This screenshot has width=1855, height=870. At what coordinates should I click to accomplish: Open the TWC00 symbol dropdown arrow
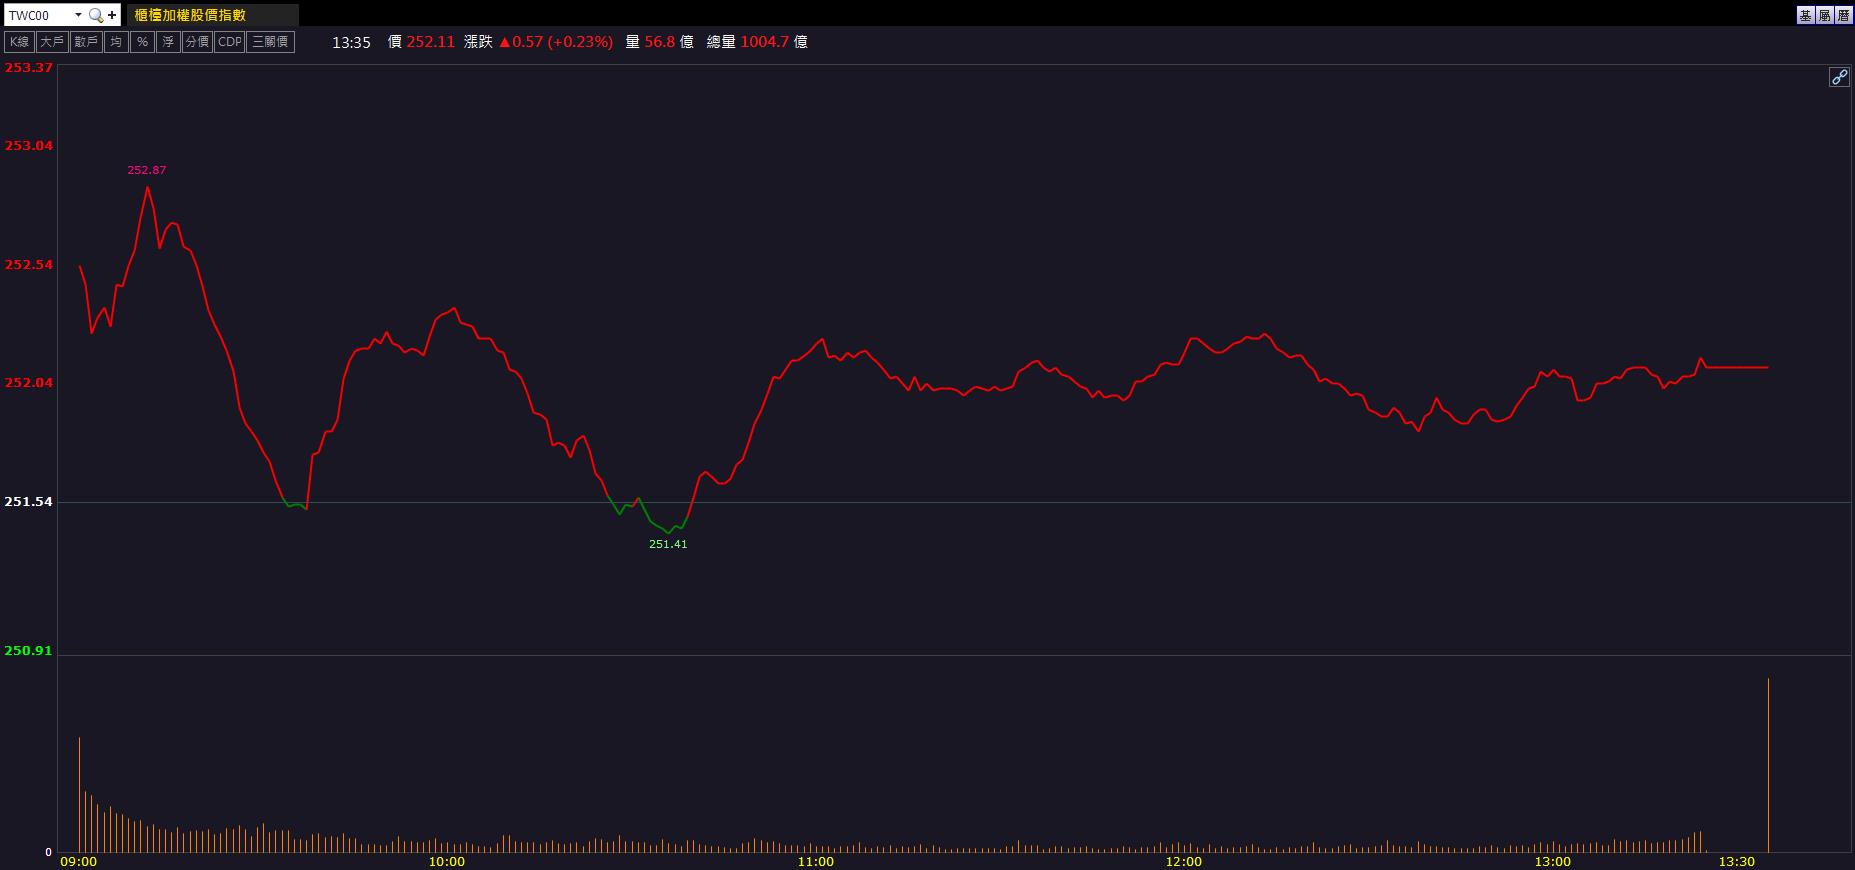pos(78,15)
